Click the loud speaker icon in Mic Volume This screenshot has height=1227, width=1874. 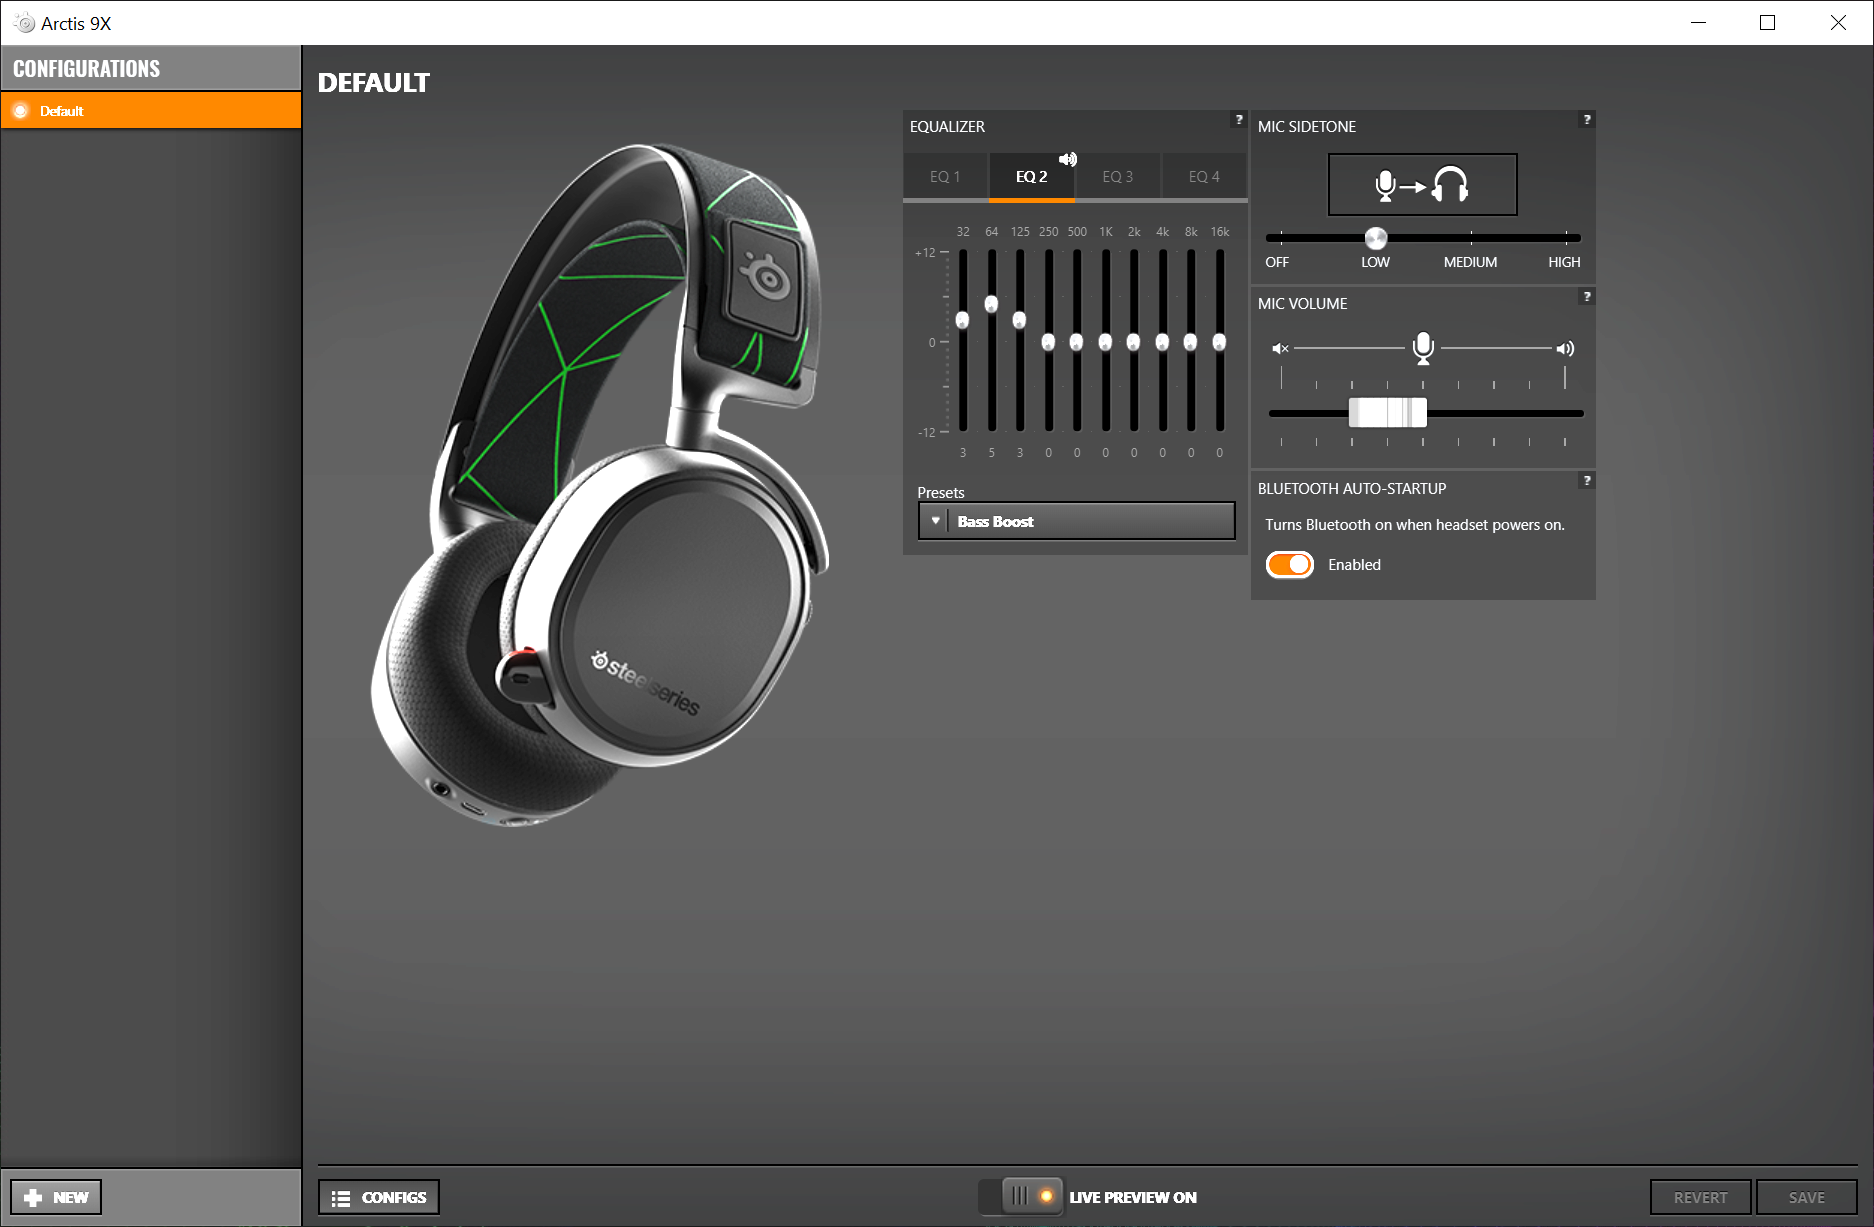click(1565, 349)
